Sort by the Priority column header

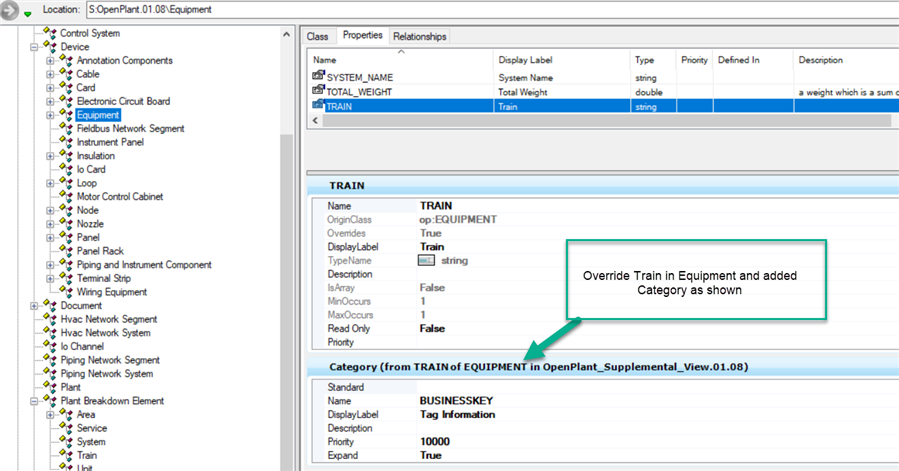[x=695, y=60]
